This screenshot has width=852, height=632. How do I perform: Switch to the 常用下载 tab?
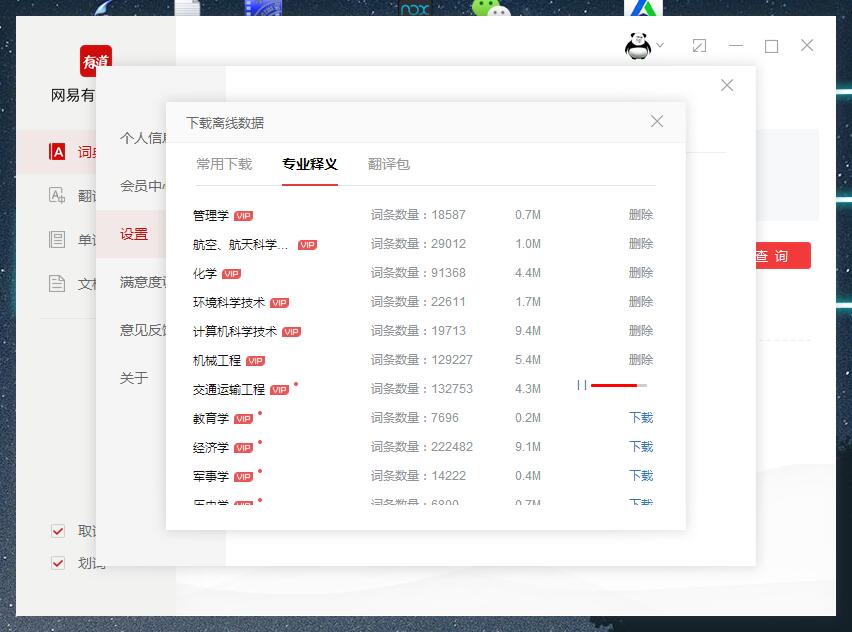pos(224,164)
